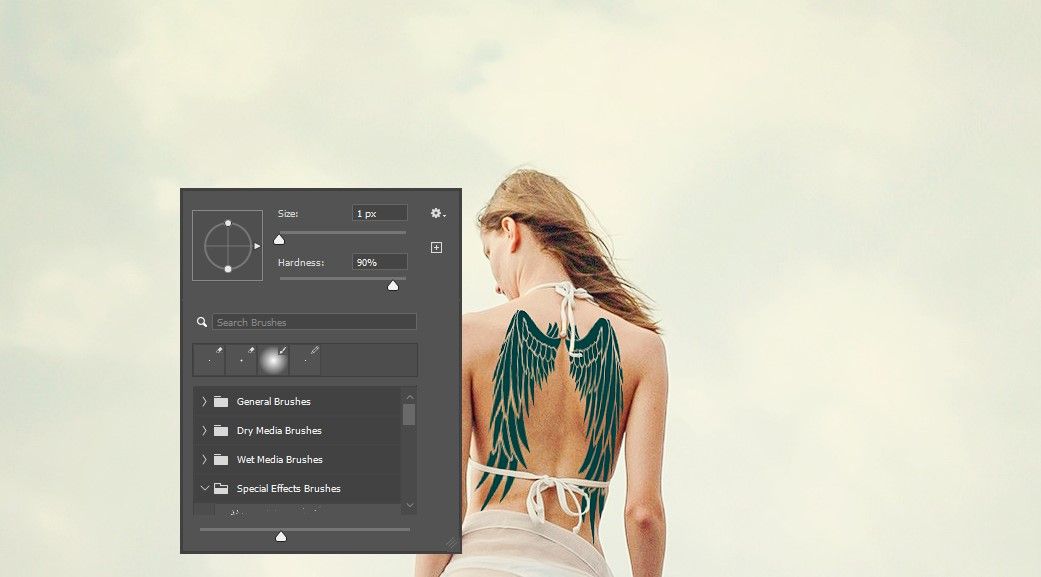Click the brush list scrollbar down arrow
Viewport: 1041px width, 577px height.
[x=409, y=506]
